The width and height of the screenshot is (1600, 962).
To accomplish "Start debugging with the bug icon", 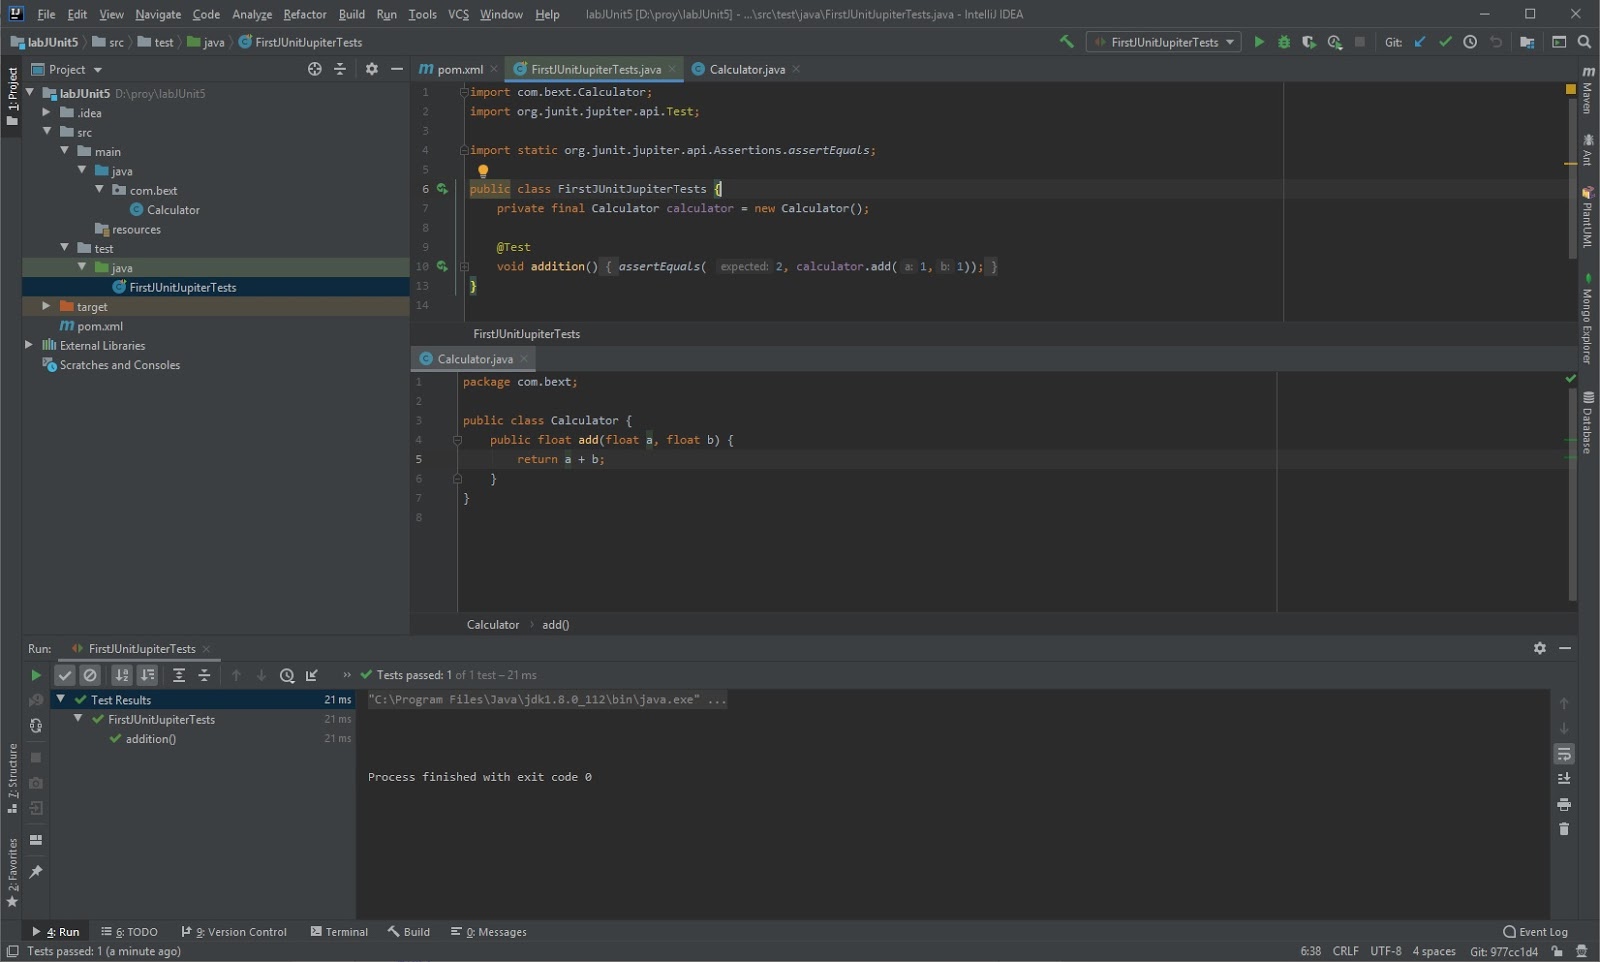I will (1283, 42).
